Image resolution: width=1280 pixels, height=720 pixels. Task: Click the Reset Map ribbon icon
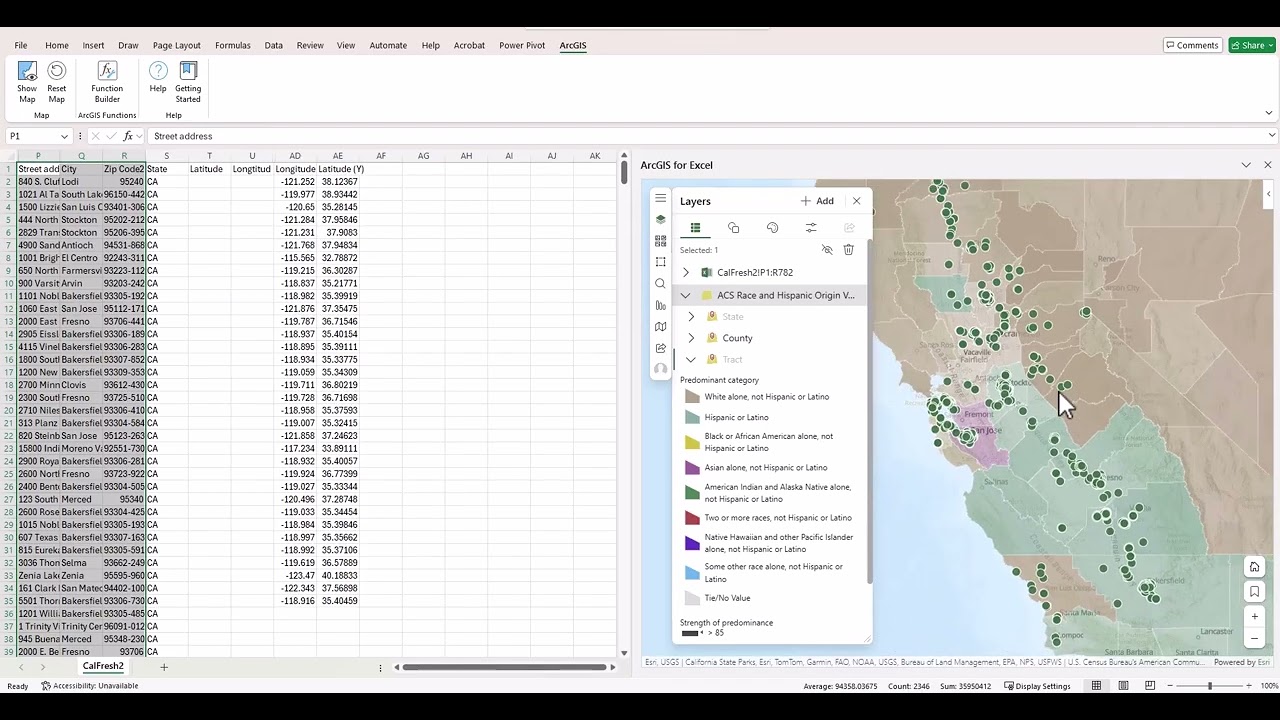pos(57,82)
